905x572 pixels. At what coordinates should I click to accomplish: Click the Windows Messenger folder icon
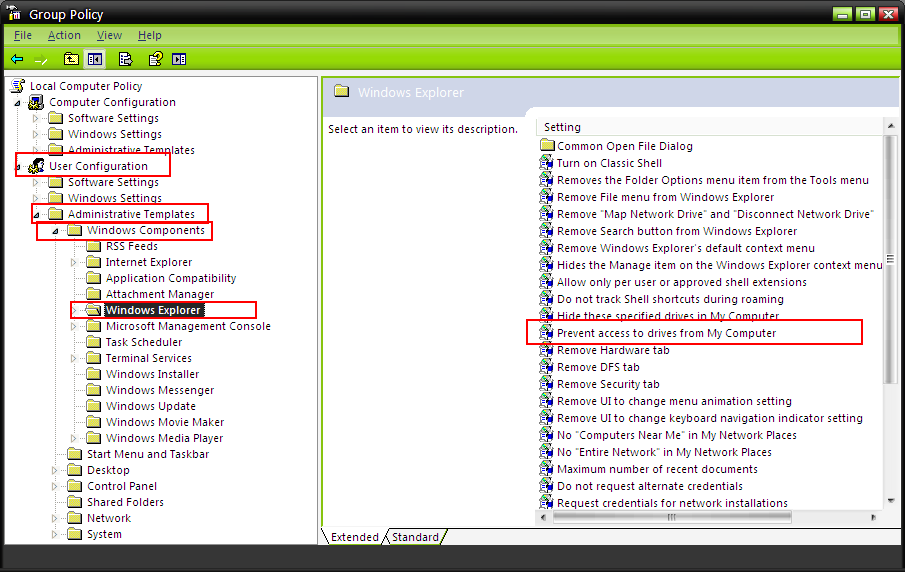click(94, 390)
